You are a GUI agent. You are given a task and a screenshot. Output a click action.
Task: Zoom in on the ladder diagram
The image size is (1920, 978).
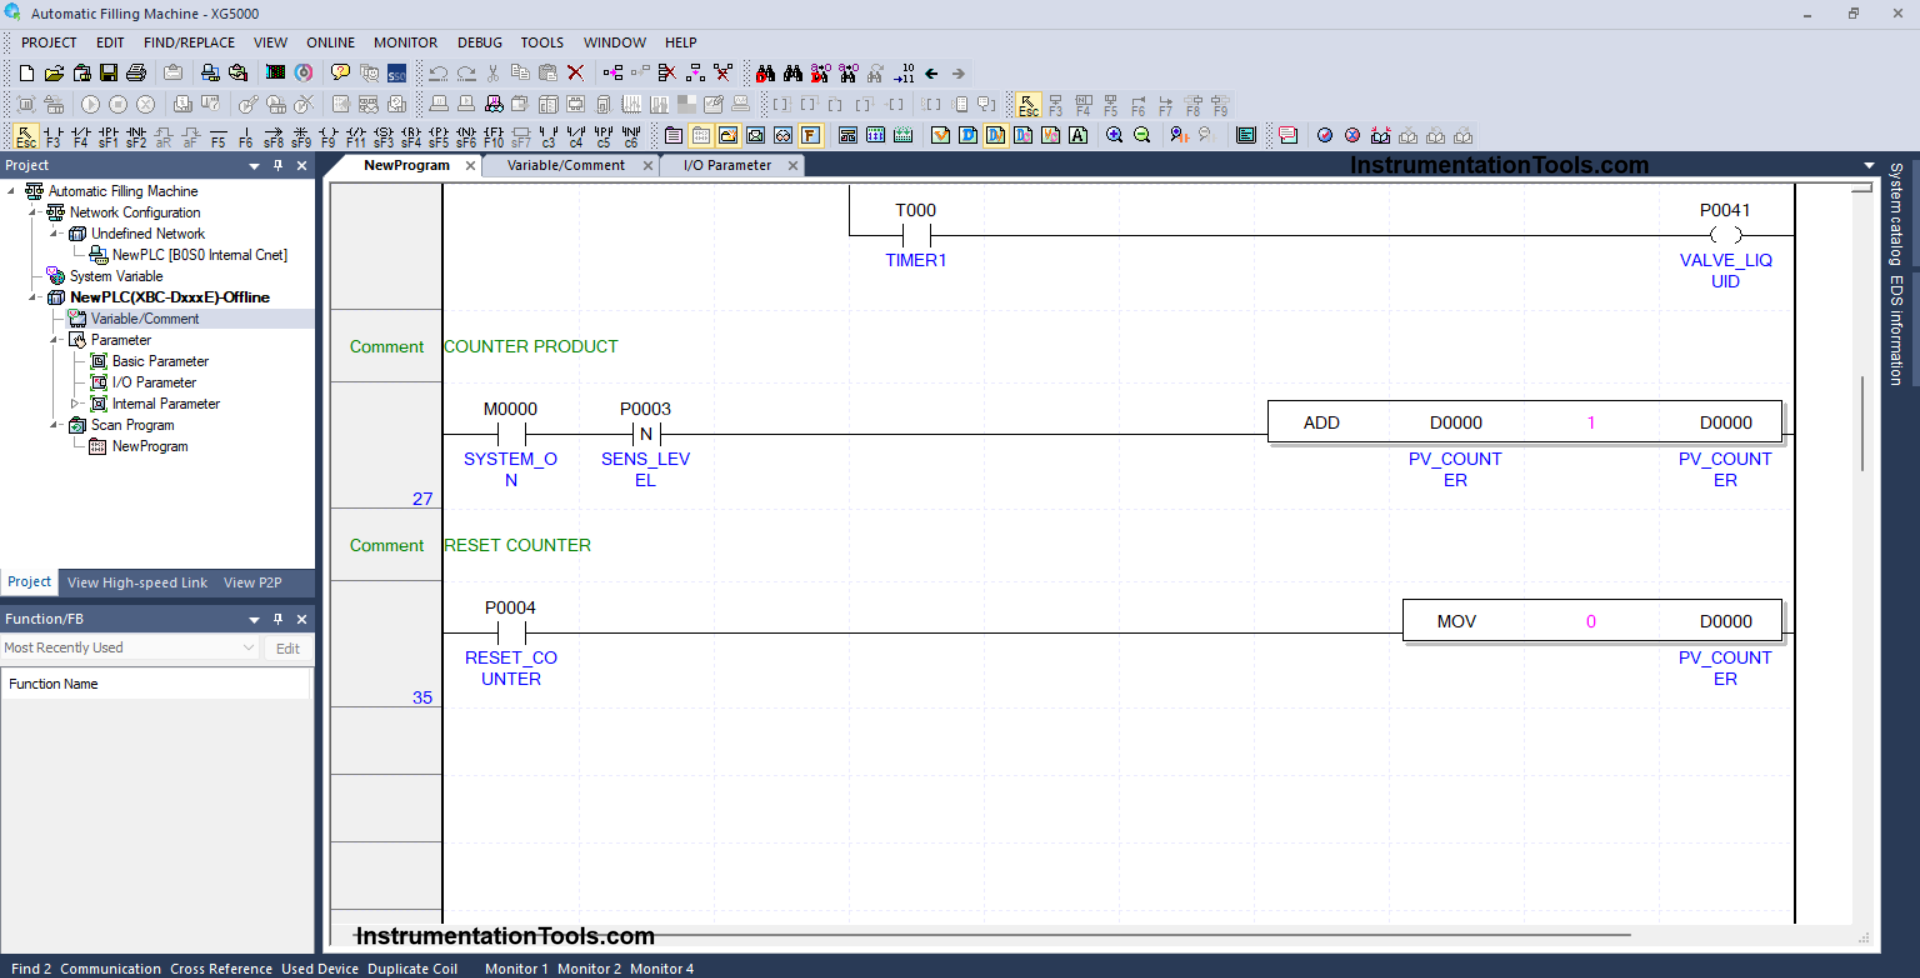pyautogui.click(x=1115, y=135)
